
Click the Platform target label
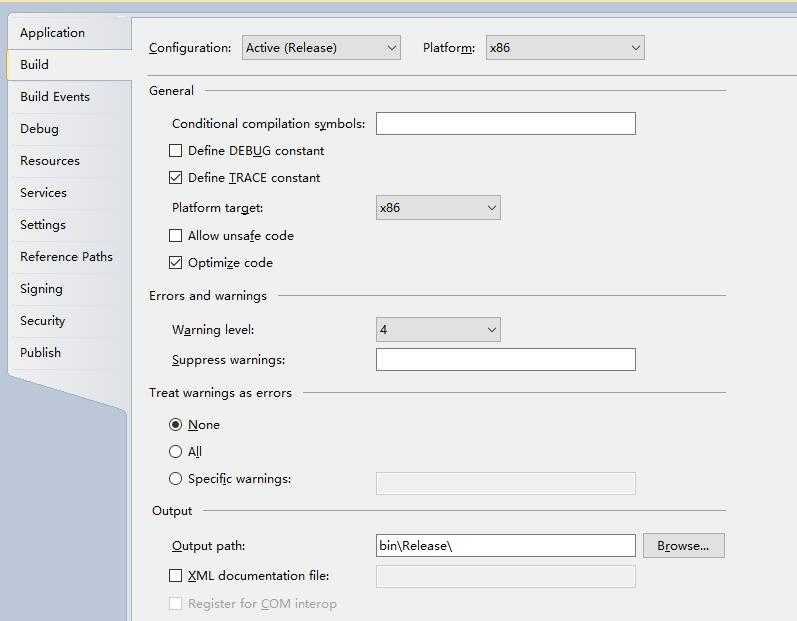tap(218, 208)
